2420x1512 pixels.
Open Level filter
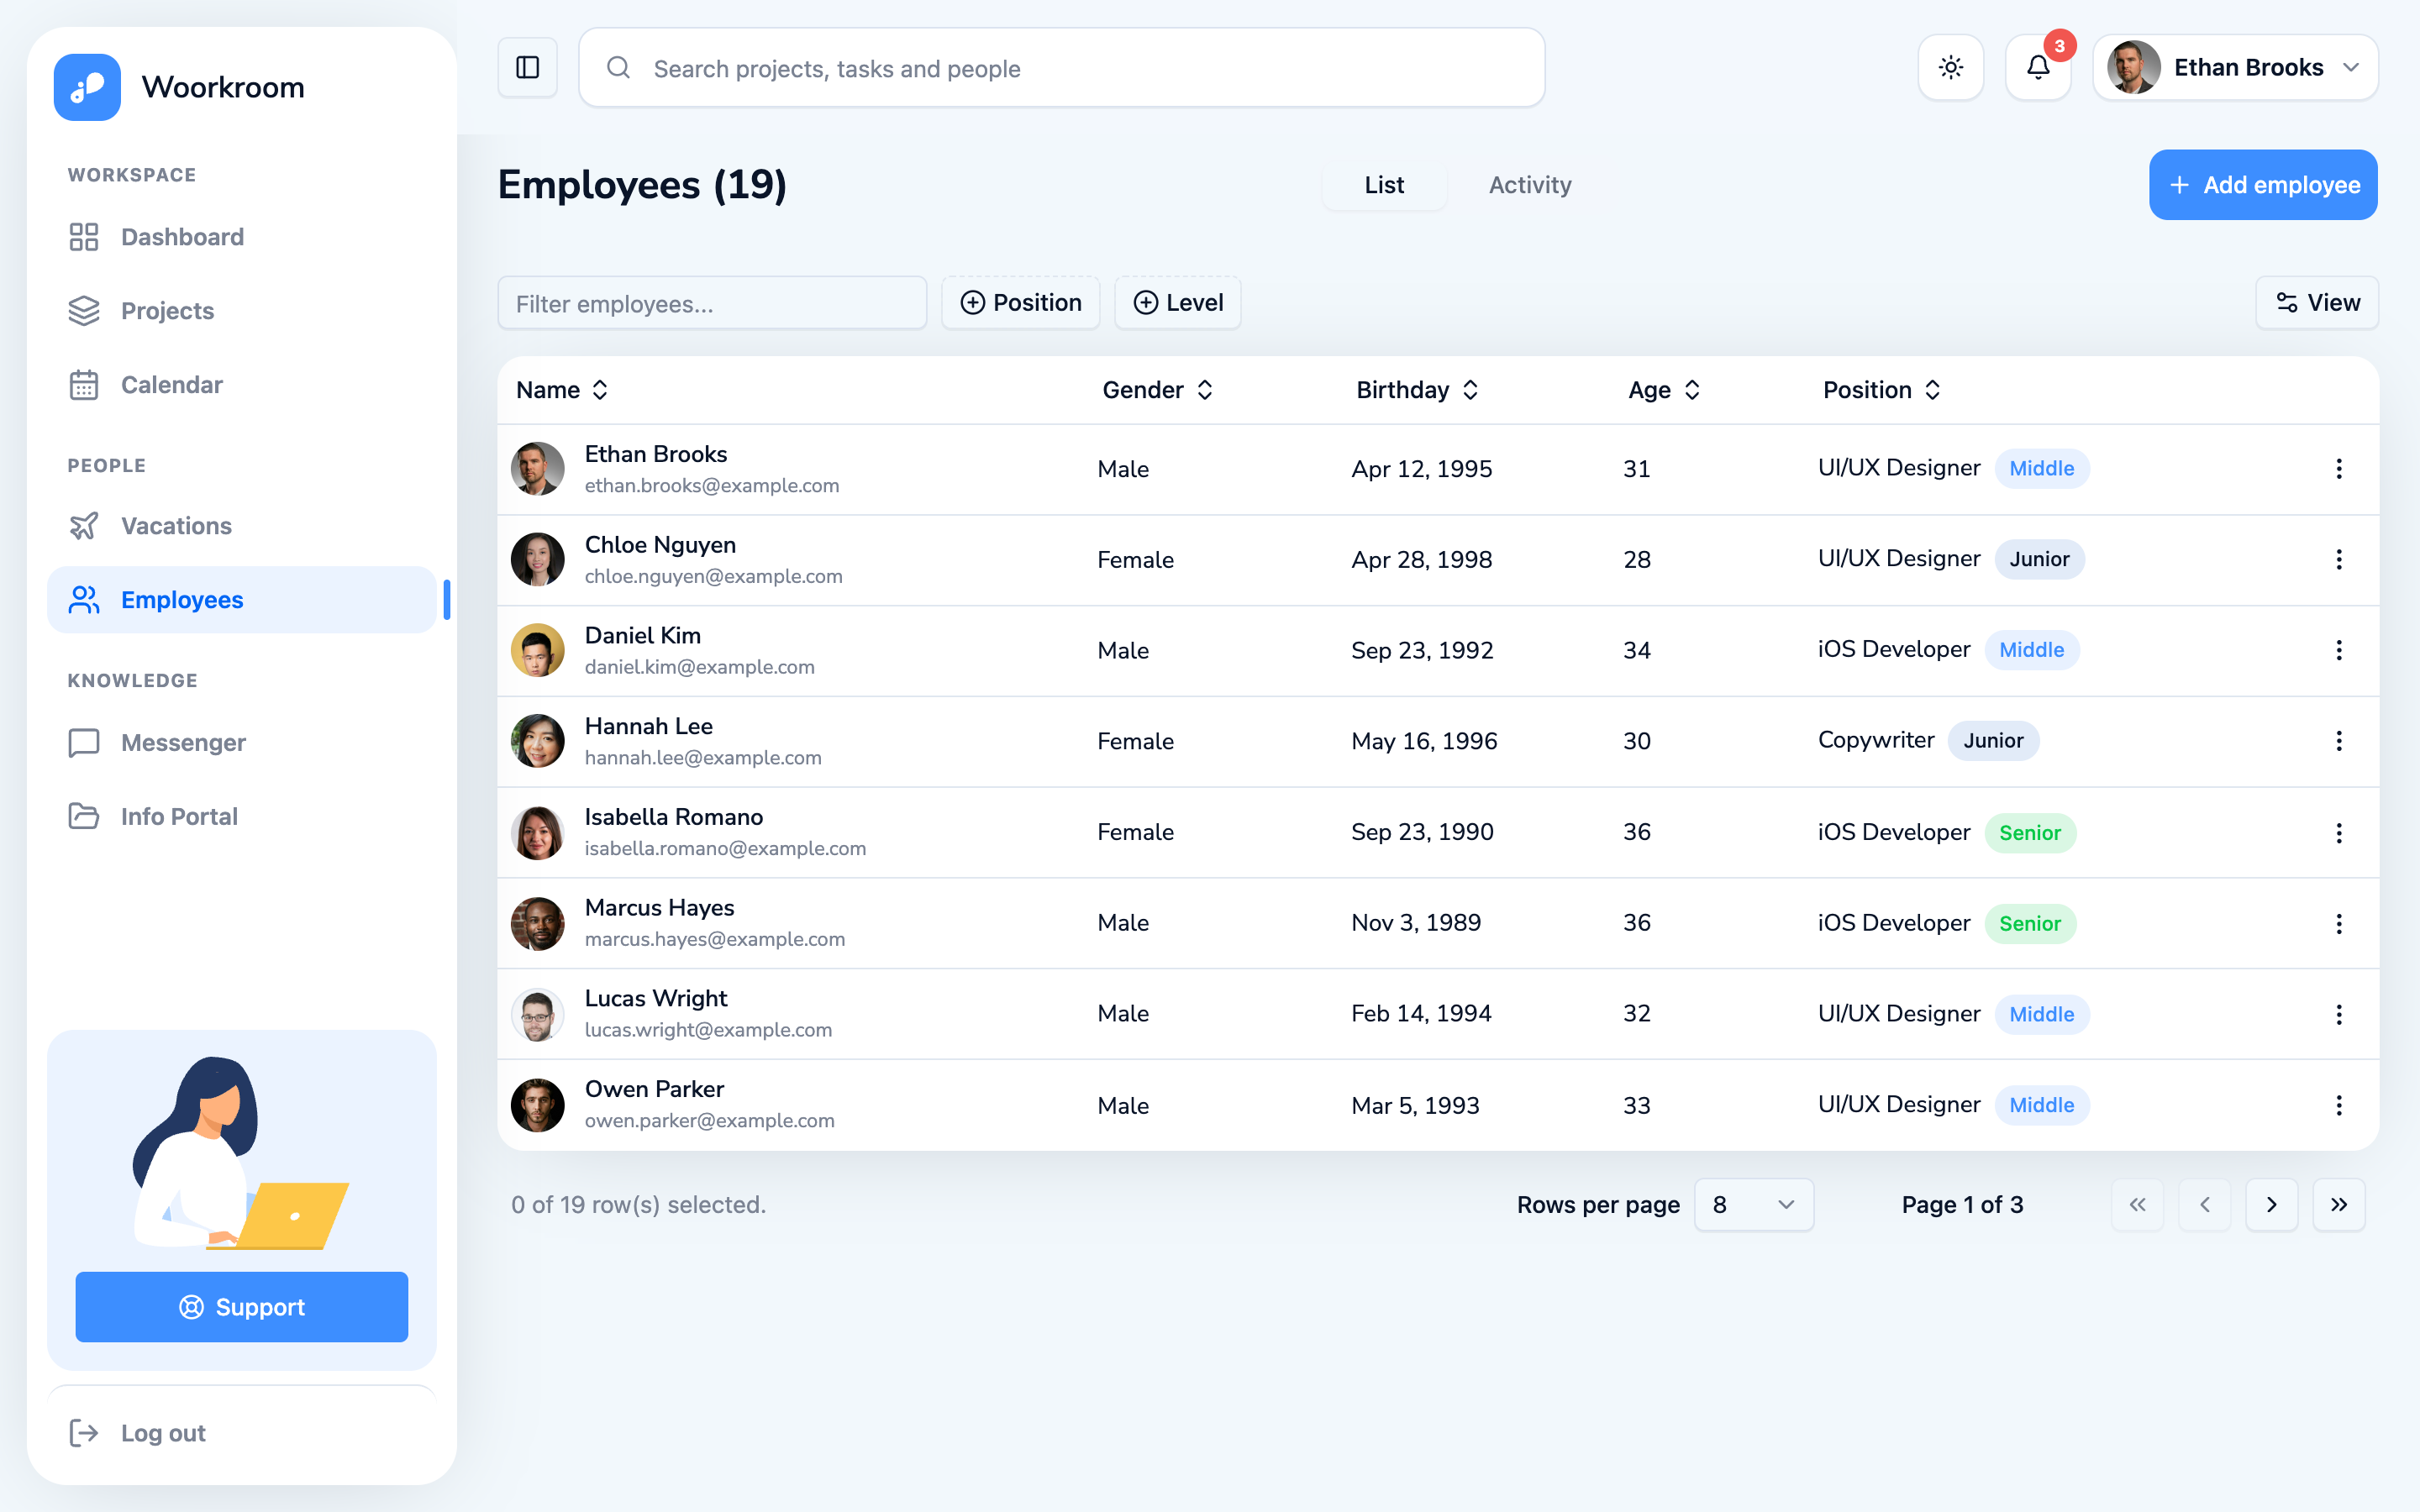(1178, 302)
